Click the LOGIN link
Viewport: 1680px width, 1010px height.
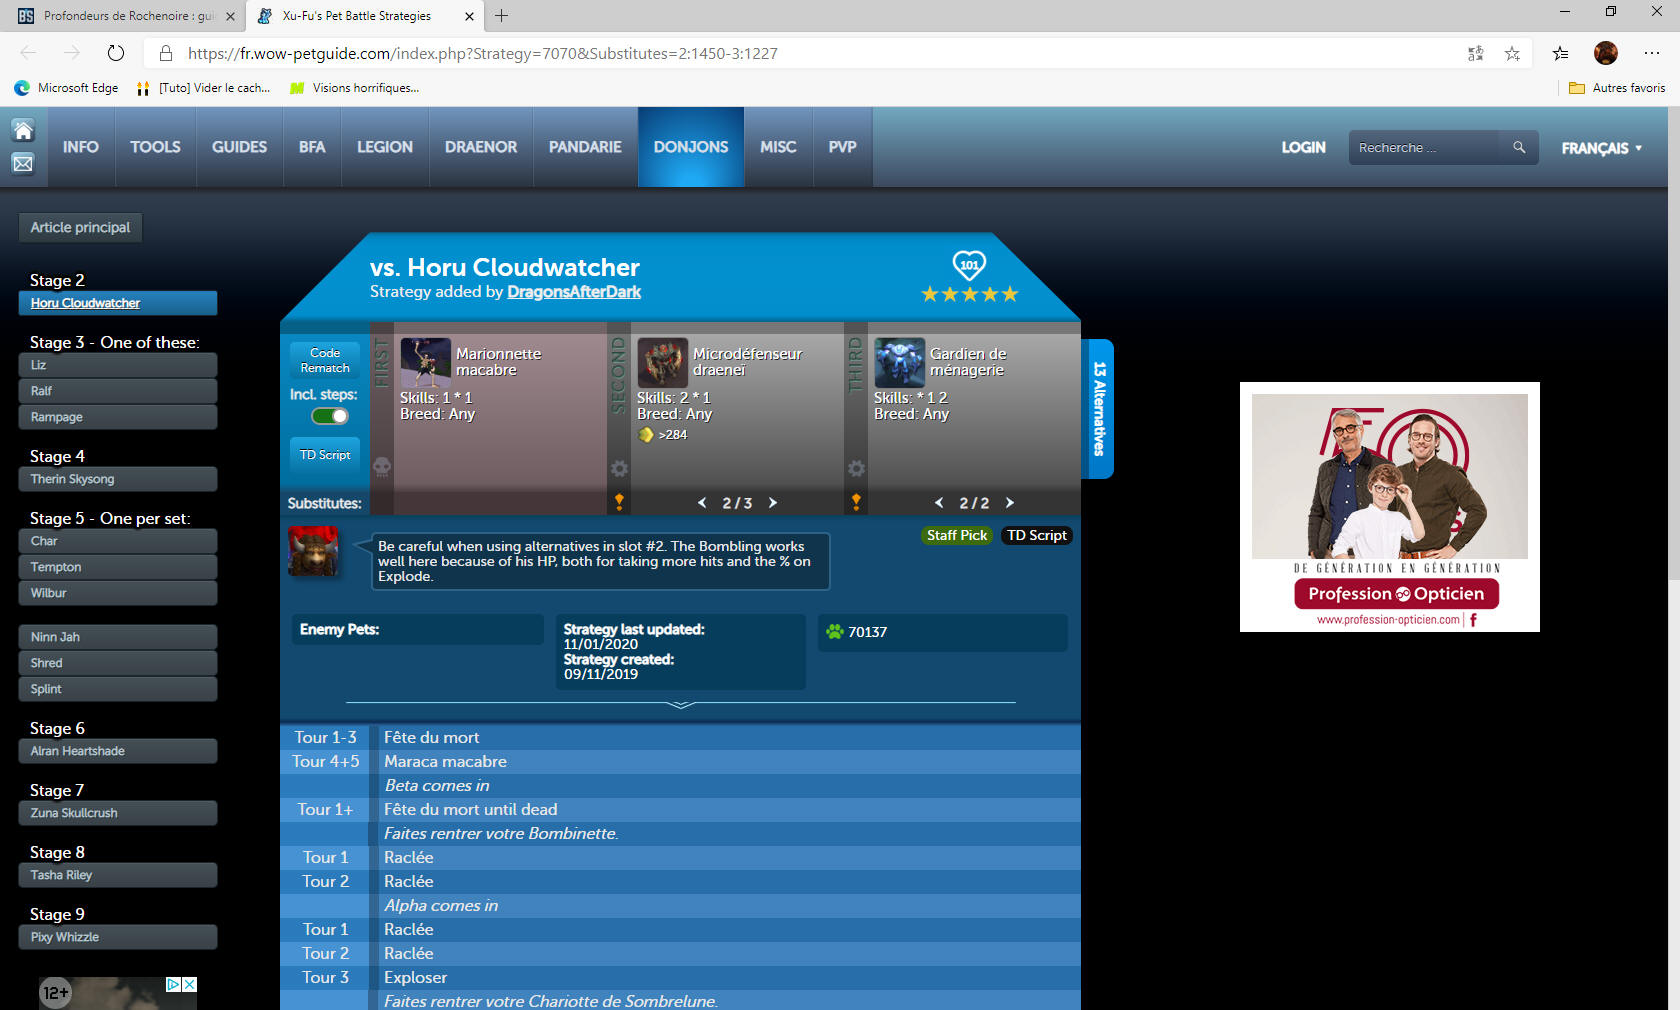click(1303, 147)
